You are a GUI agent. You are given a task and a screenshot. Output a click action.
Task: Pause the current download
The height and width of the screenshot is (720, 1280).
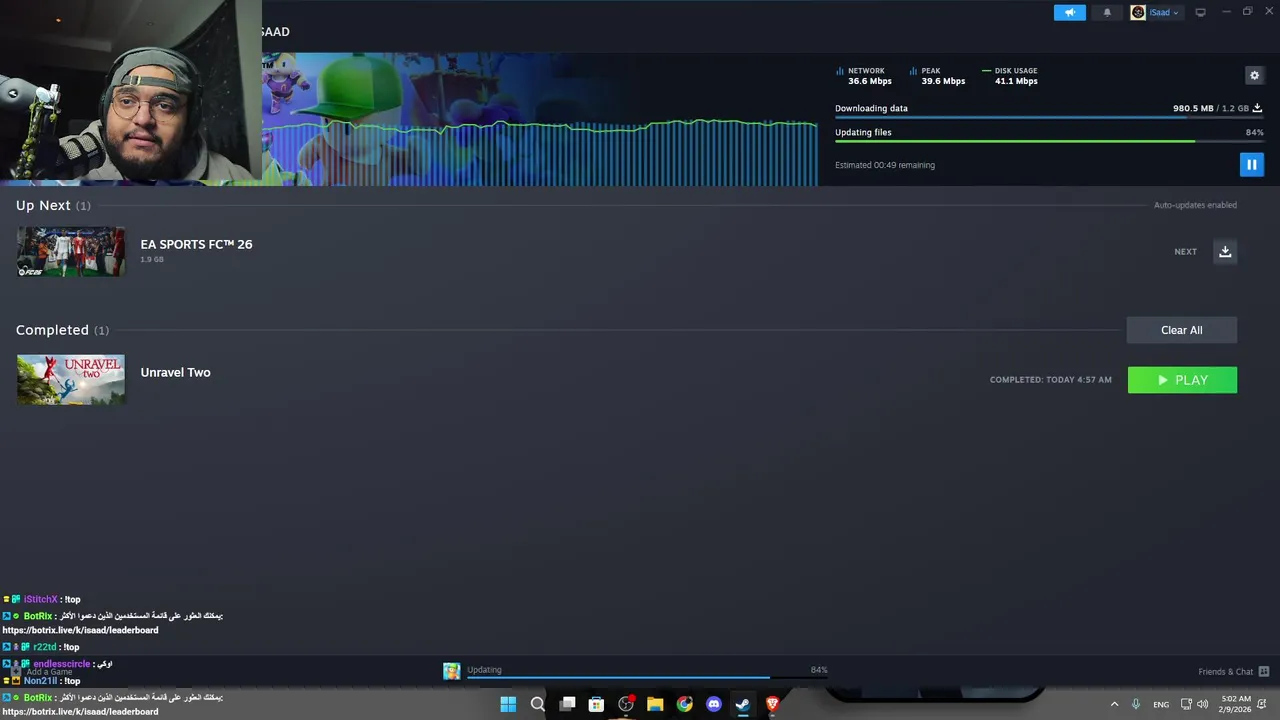pyautogui.click(x=1251, y=164)
